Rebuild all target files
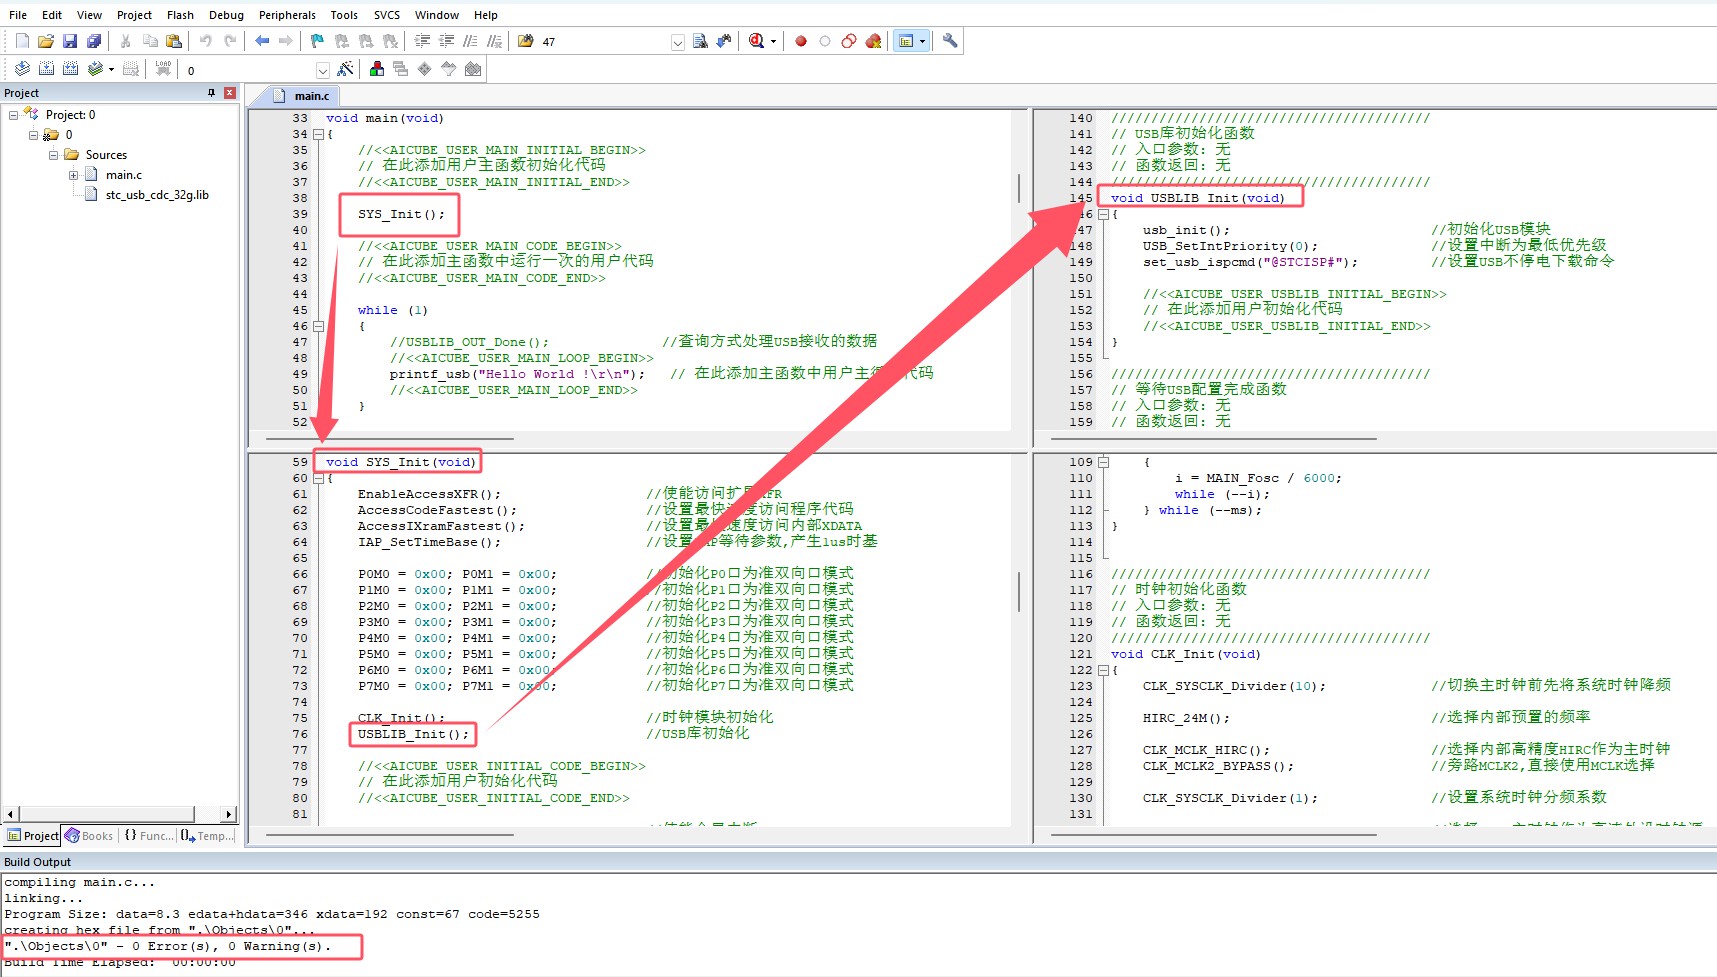The height and width of the screenshot is (977, 1717). click(70, 69)
